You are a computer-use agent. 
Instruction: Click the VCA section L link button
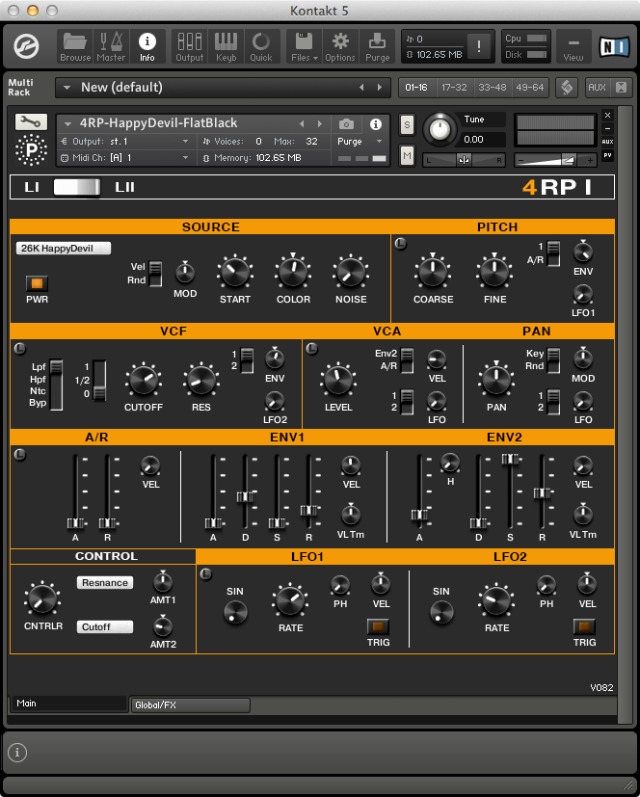point(312,349)
